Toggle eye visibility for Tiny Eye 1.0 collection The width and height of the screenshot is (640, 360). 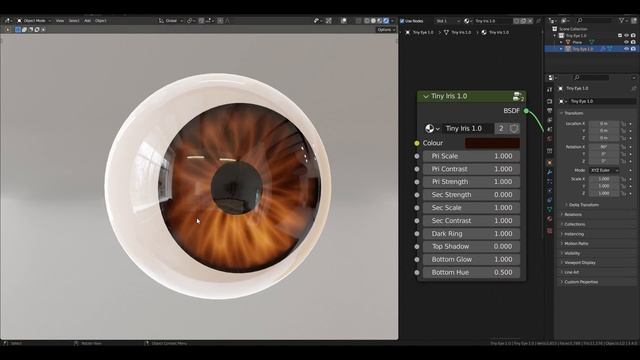tap(627, 36)
